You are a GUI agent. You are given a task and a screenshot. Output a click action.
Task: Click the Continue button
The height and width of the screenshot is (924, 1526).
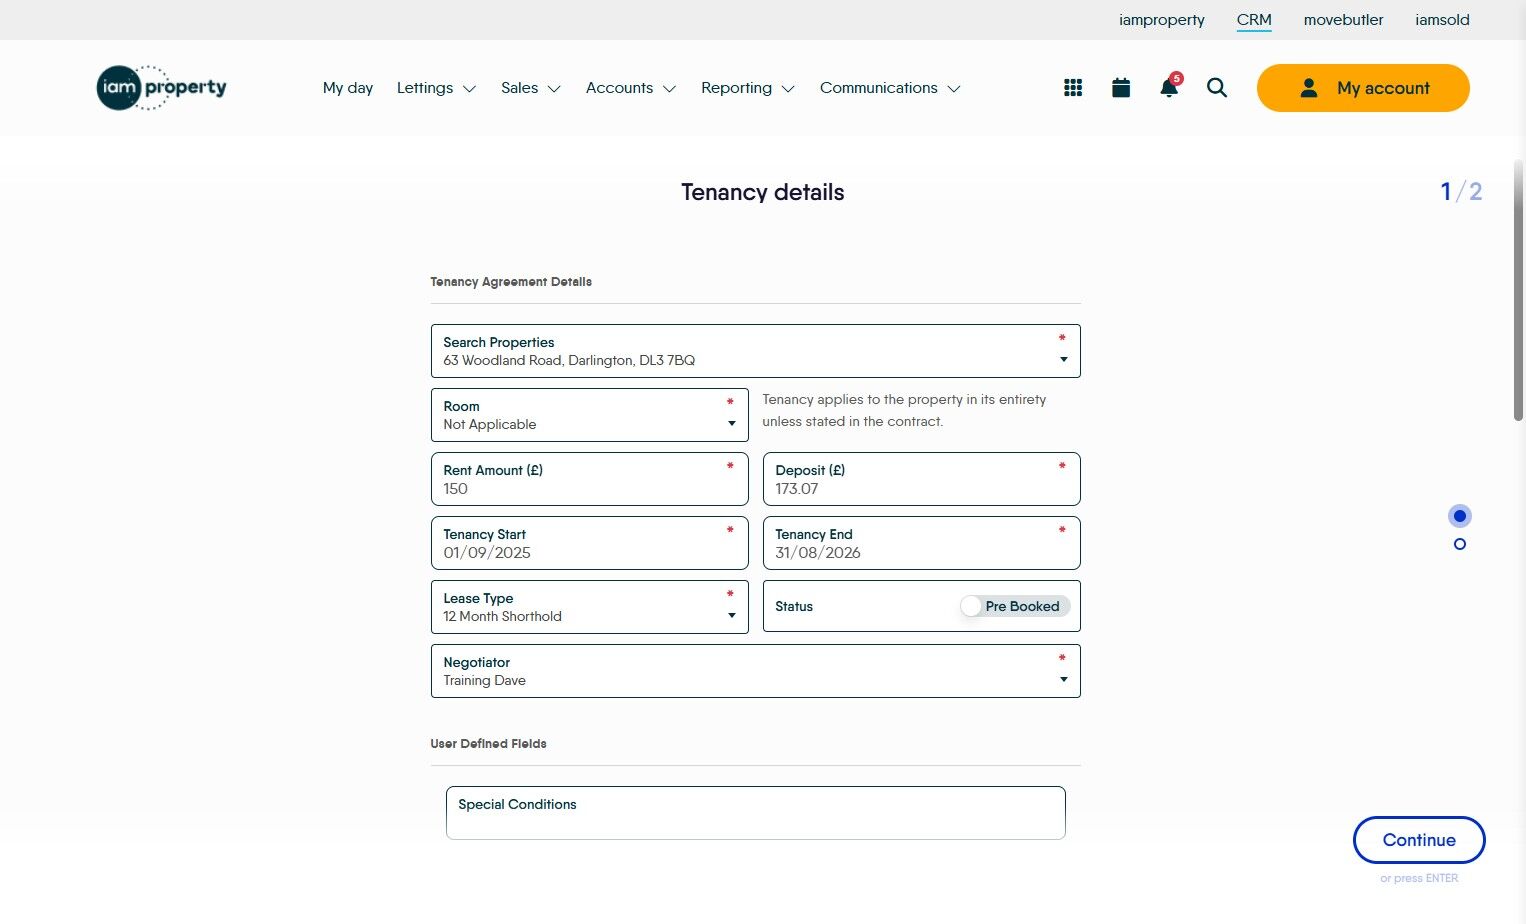(x=1418, y=840)
